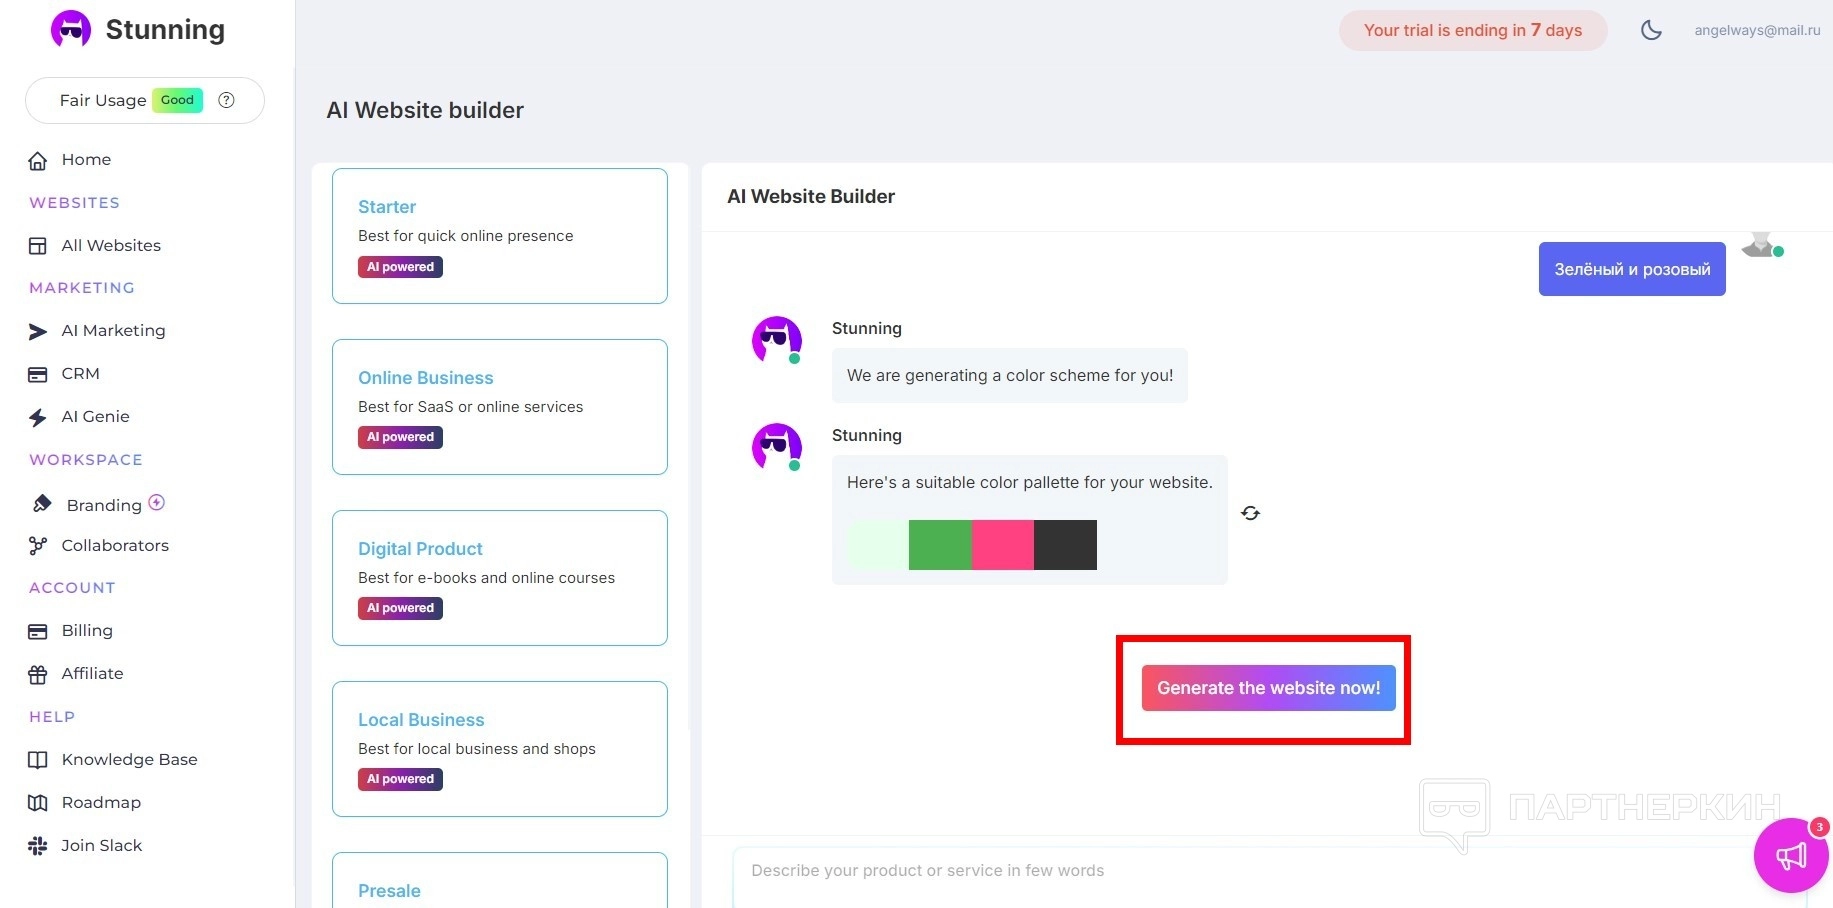Click the trial ending in 7 days notice
This screenshot has height=908, width=1833.
1473,30
